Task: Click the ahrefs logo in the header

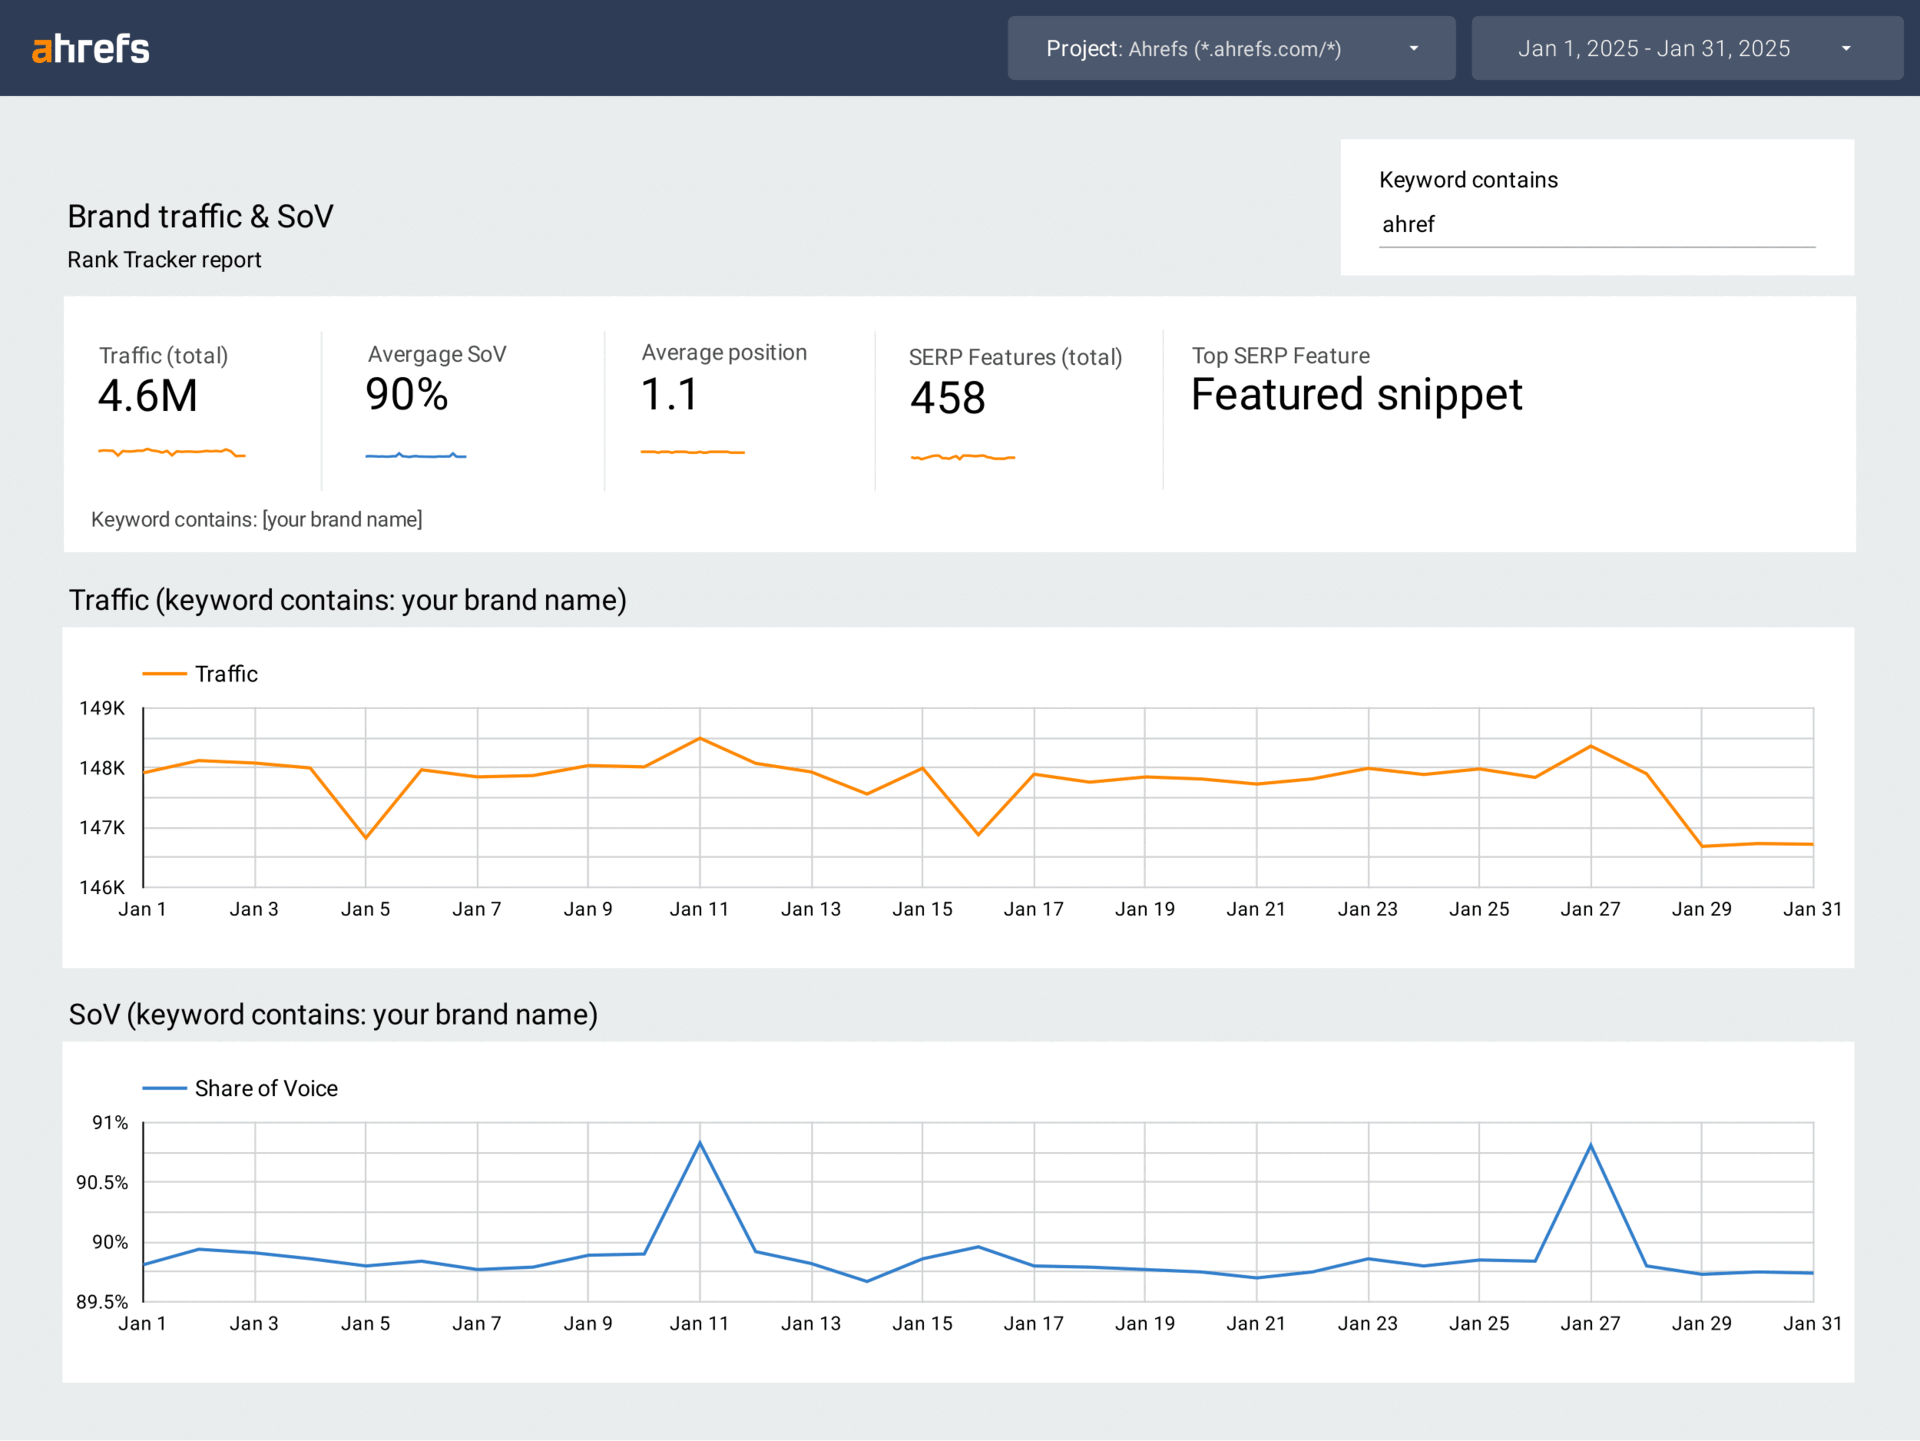Action: [91, 47]
